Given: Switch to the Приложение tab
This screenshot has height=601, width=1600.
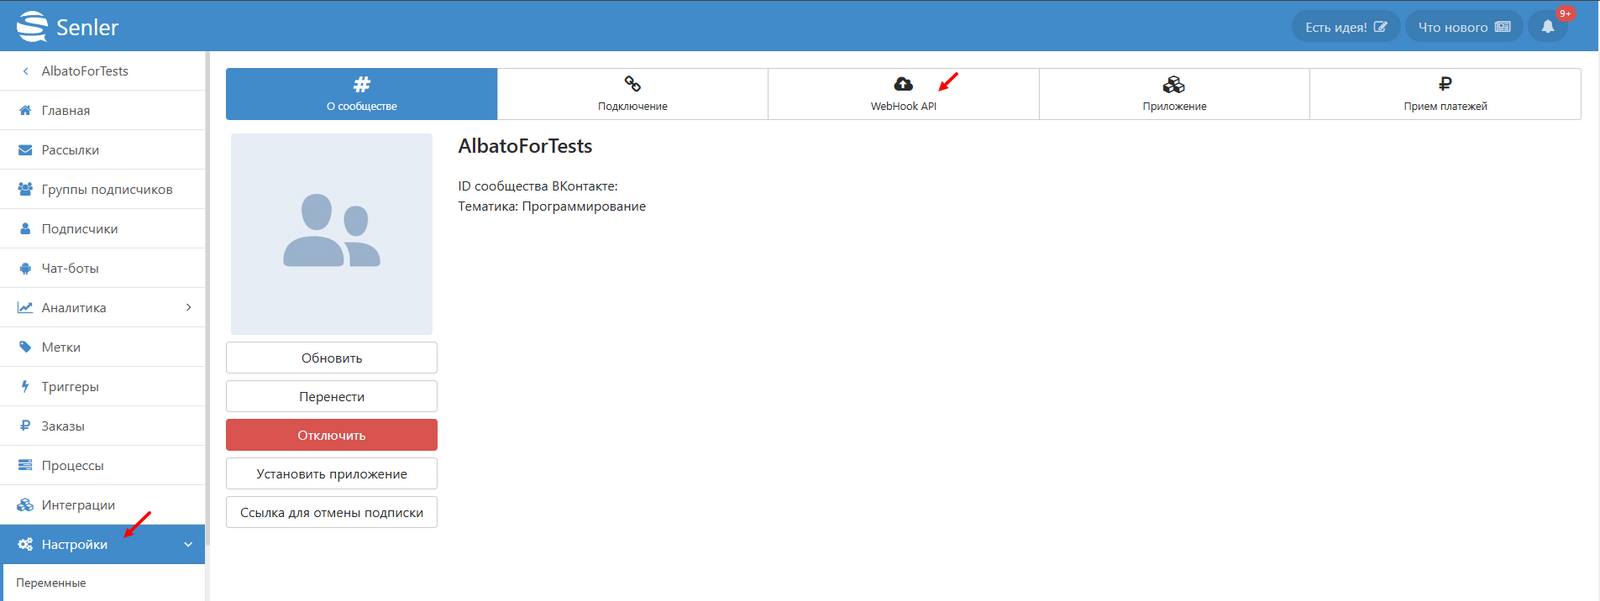Looking at the screenshot, I should (1174, 94).
